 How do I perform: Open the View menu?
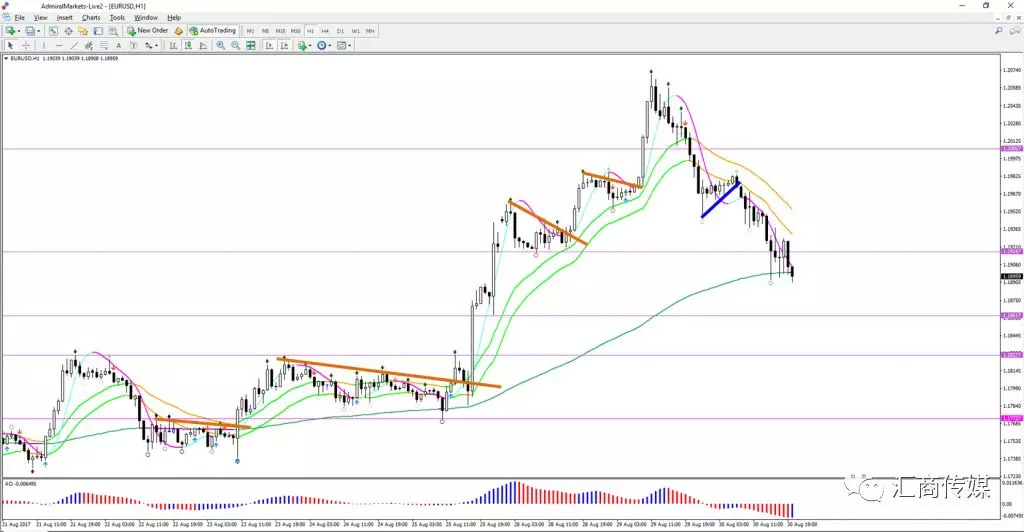pyautogui.click(x=40, y=18)
